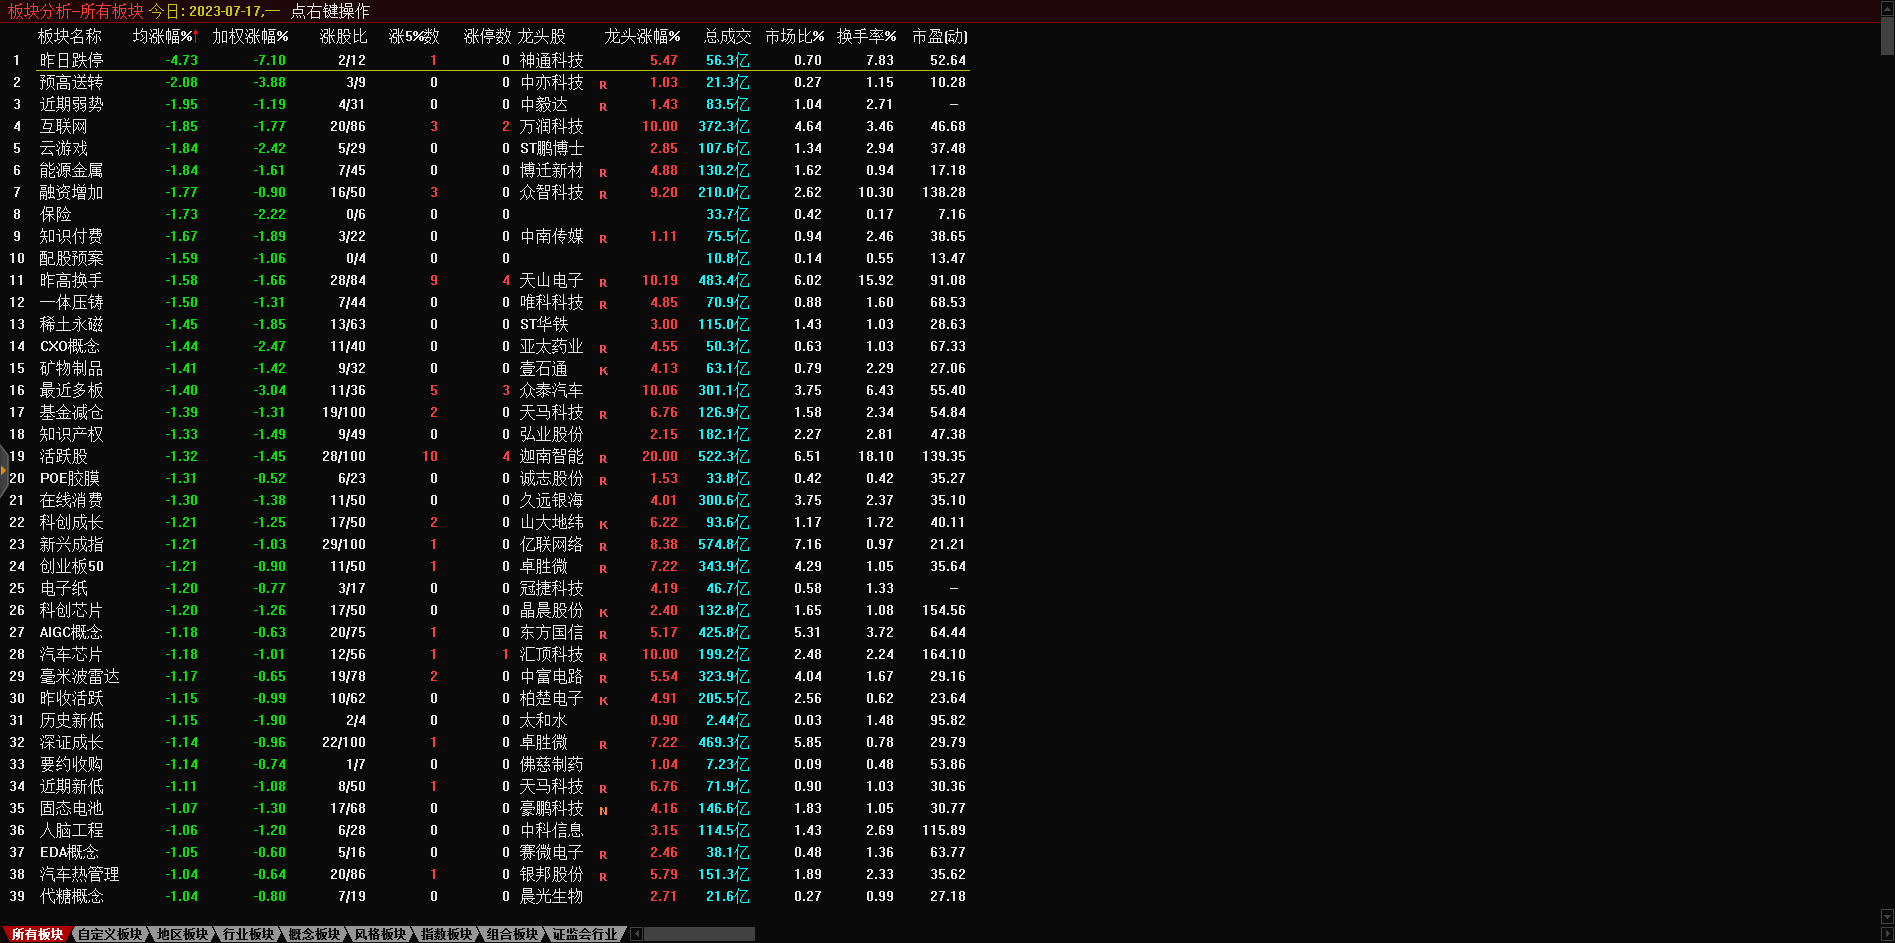Select the 互联网 sector row
This screenshot has width=1895, height=943.
(63, 126)
